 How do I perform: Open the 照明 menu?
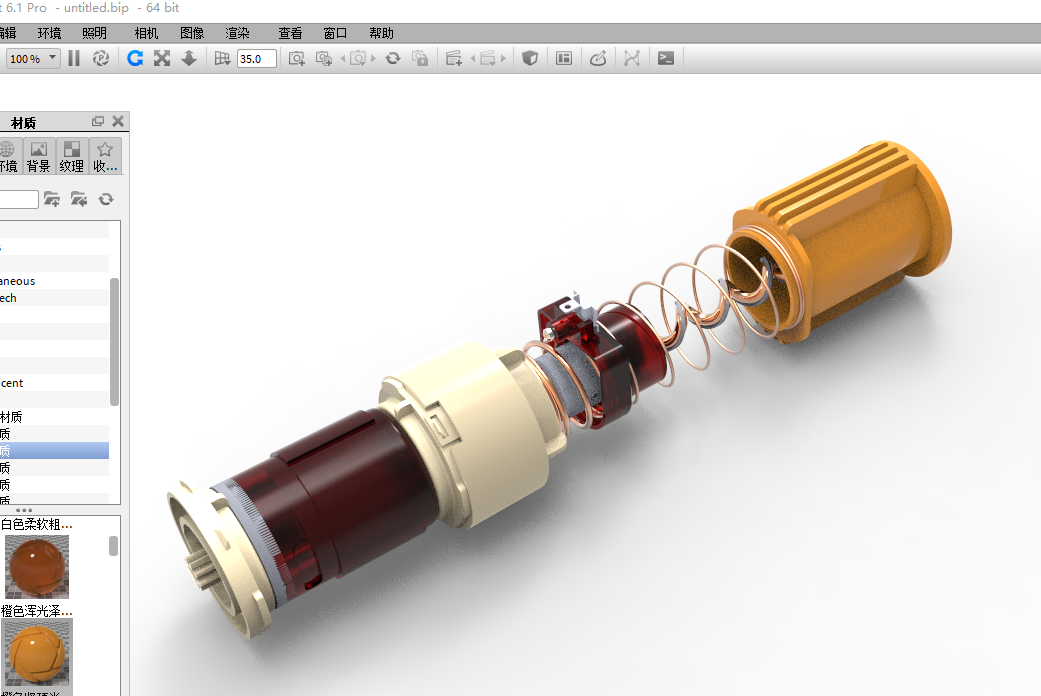94,33
